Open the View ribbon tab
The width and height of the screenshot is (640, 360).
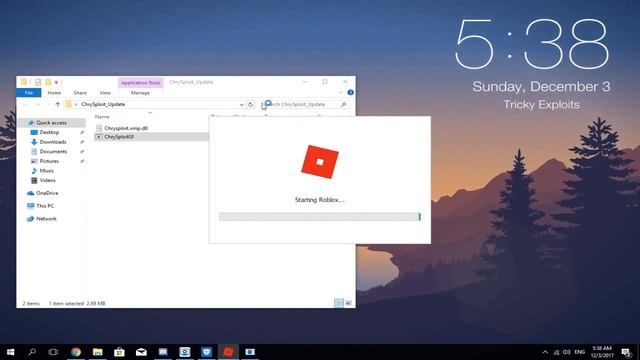[x=105, y=93]
